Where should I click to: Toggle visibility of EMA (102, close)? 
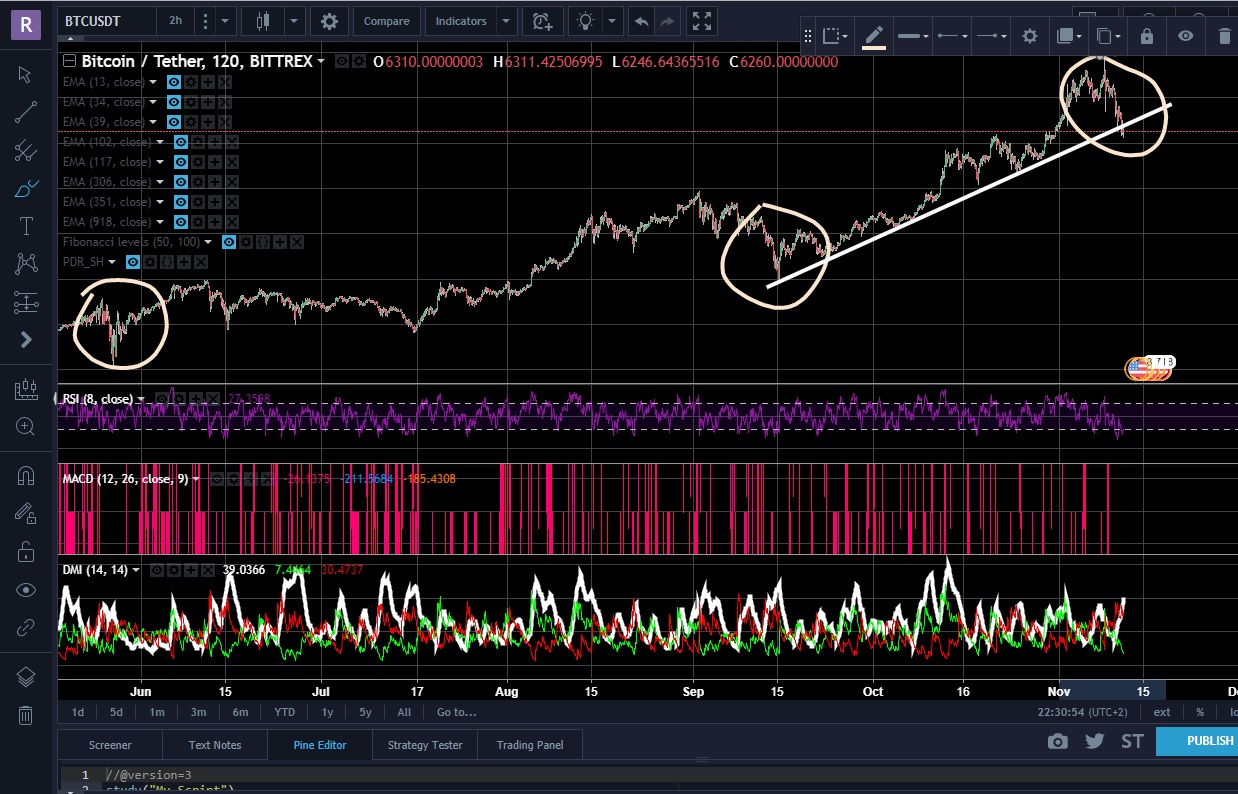[181, 142]
